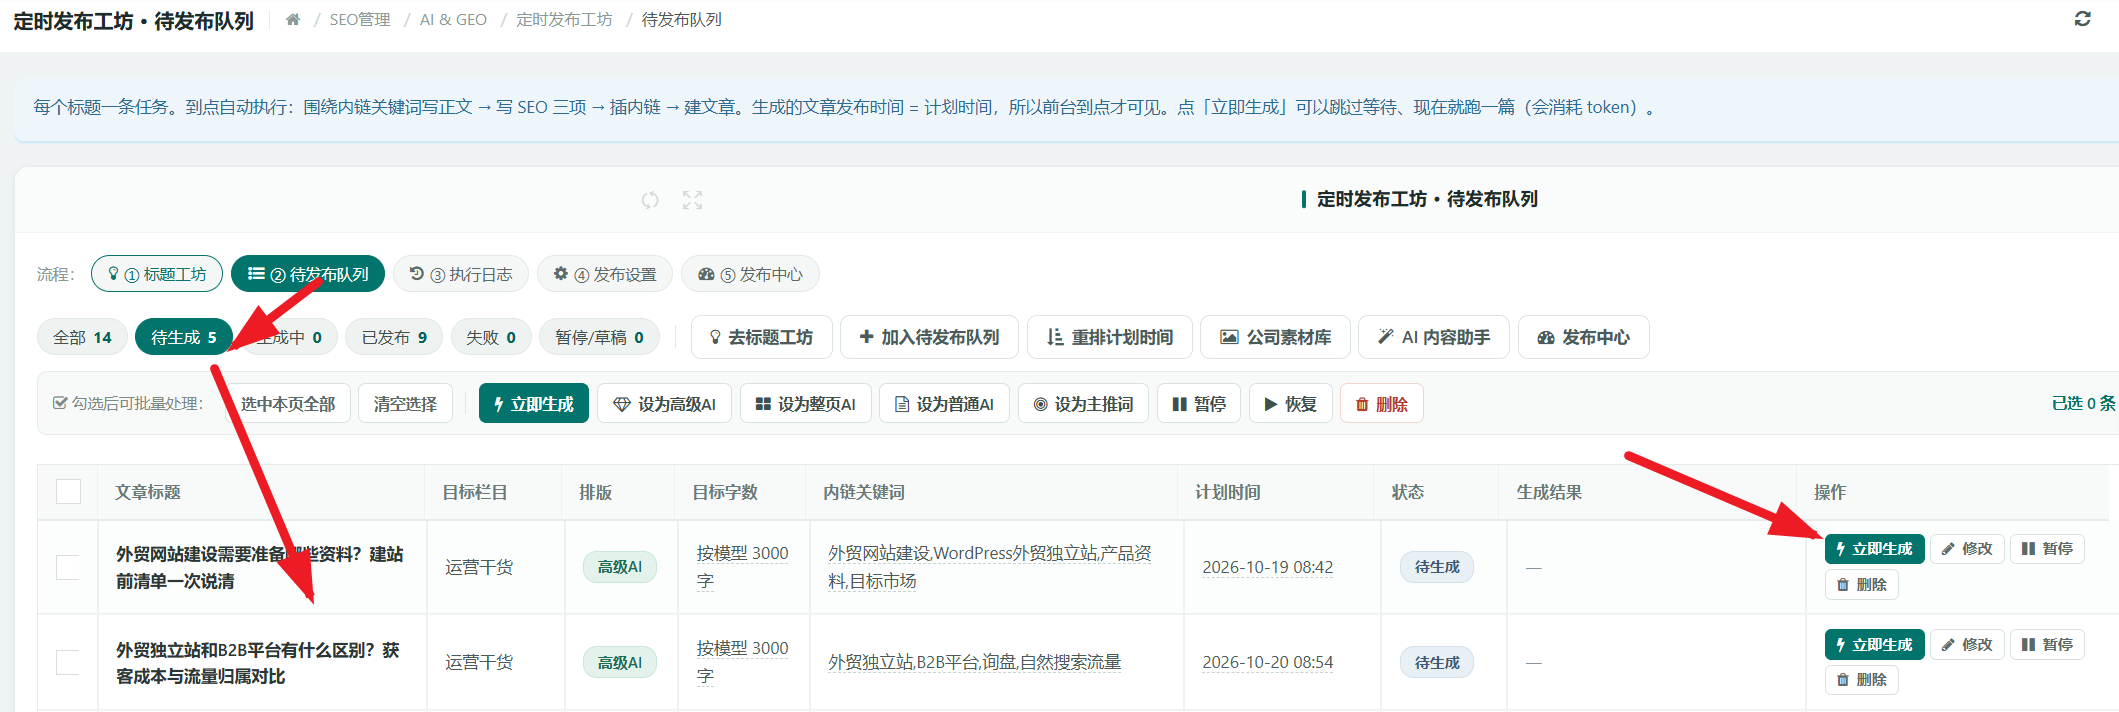Click 去标题工坊 button

tap(761, 337)
